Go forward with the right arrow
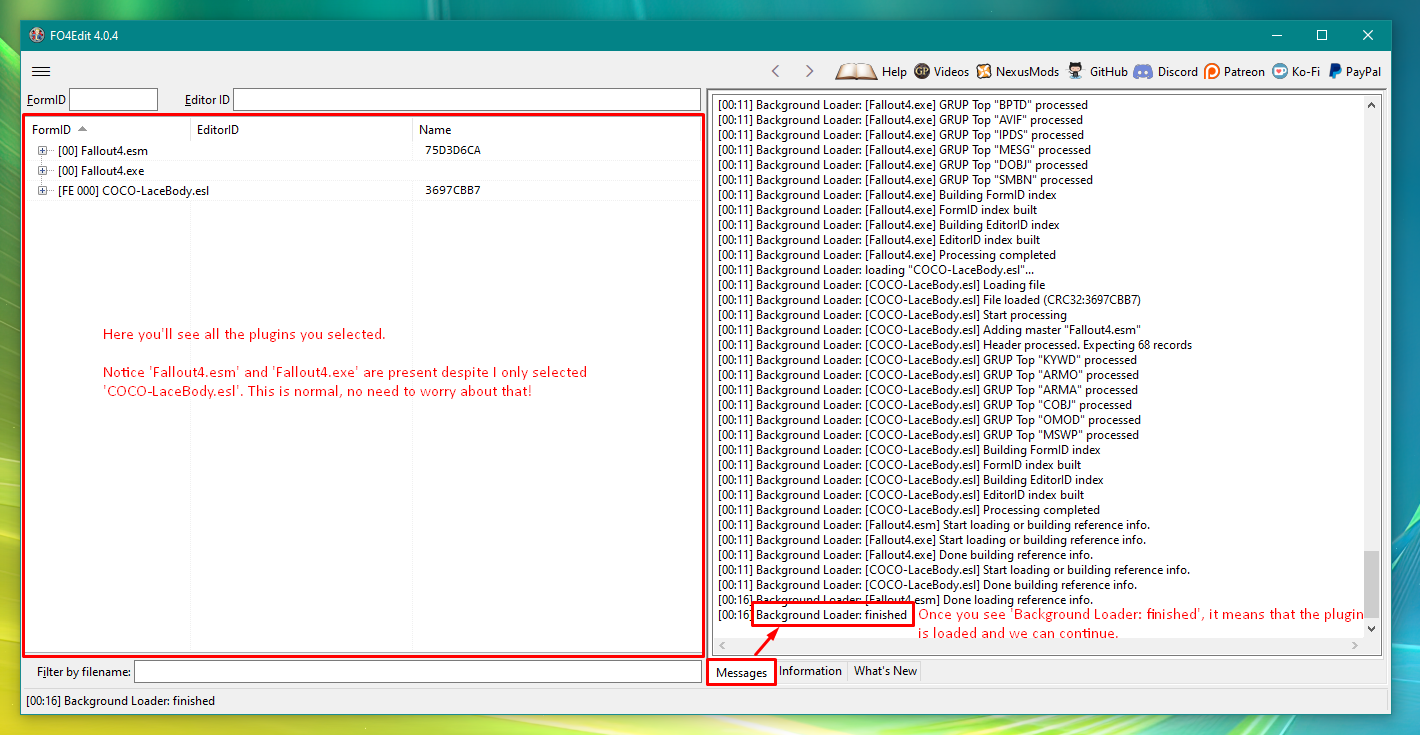1420x735 pixels. click(809, 71)
